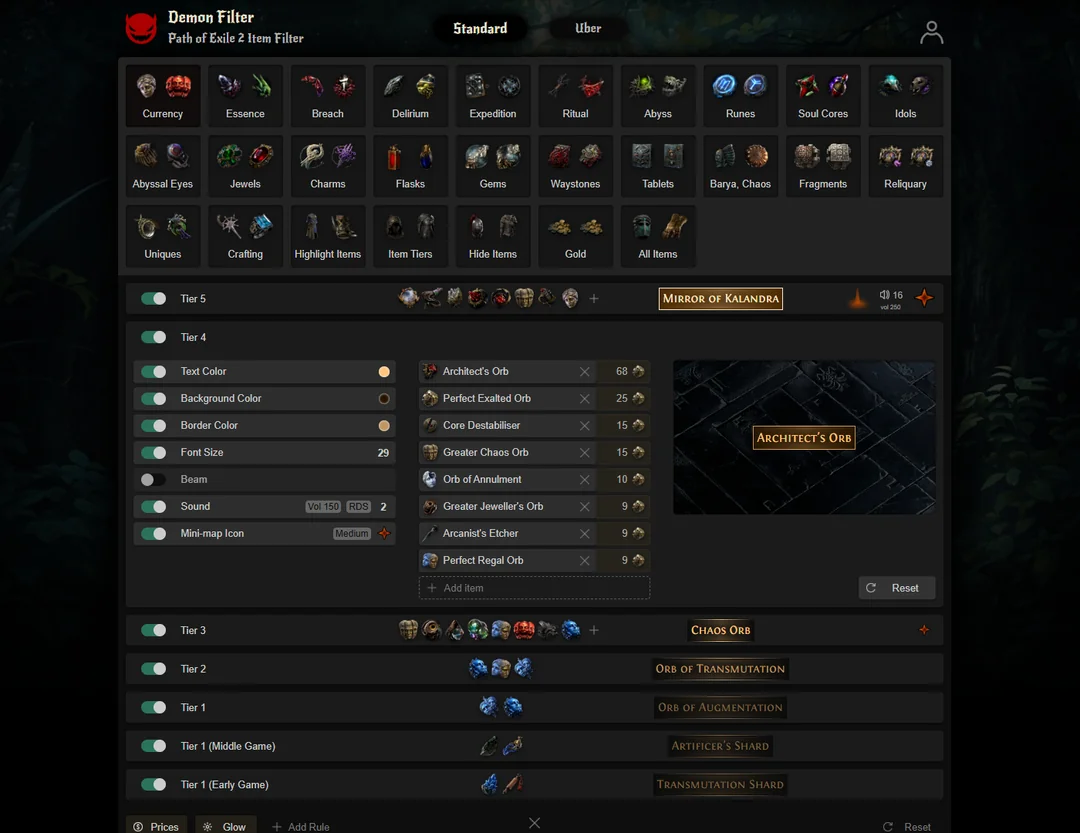The width and height of the screenshot is (1080, 833).
Task: Select the Abyss category
Action: click(x=658, y=96)
